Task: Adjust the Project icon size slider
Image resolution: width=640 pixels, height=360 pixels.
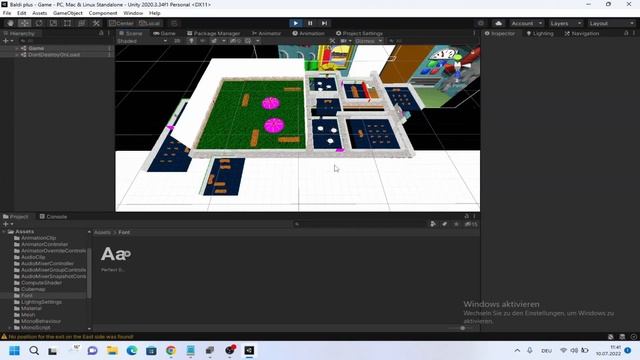Action: pos(462,328)
